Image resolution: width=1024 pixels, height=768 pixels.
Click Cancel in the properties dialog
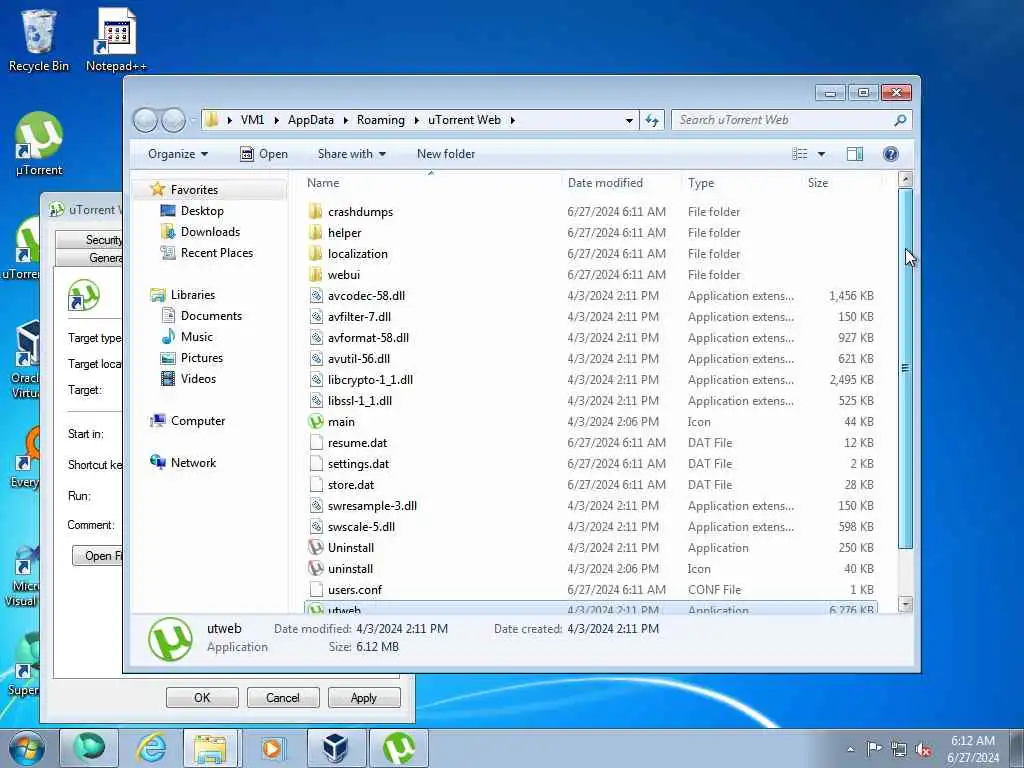click(x=283, y=697)
